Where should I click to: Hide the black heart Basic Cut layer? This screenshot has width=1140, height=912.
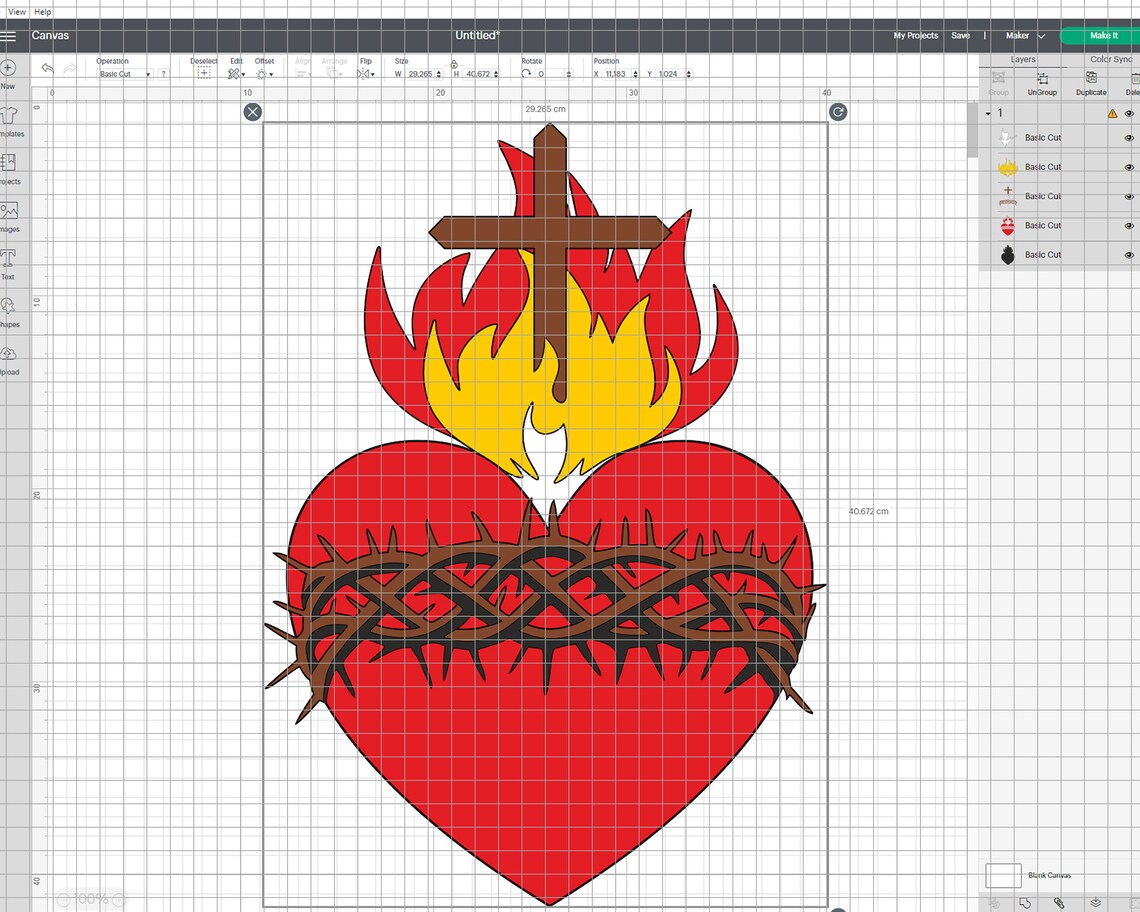click(x=1129, y=254)
